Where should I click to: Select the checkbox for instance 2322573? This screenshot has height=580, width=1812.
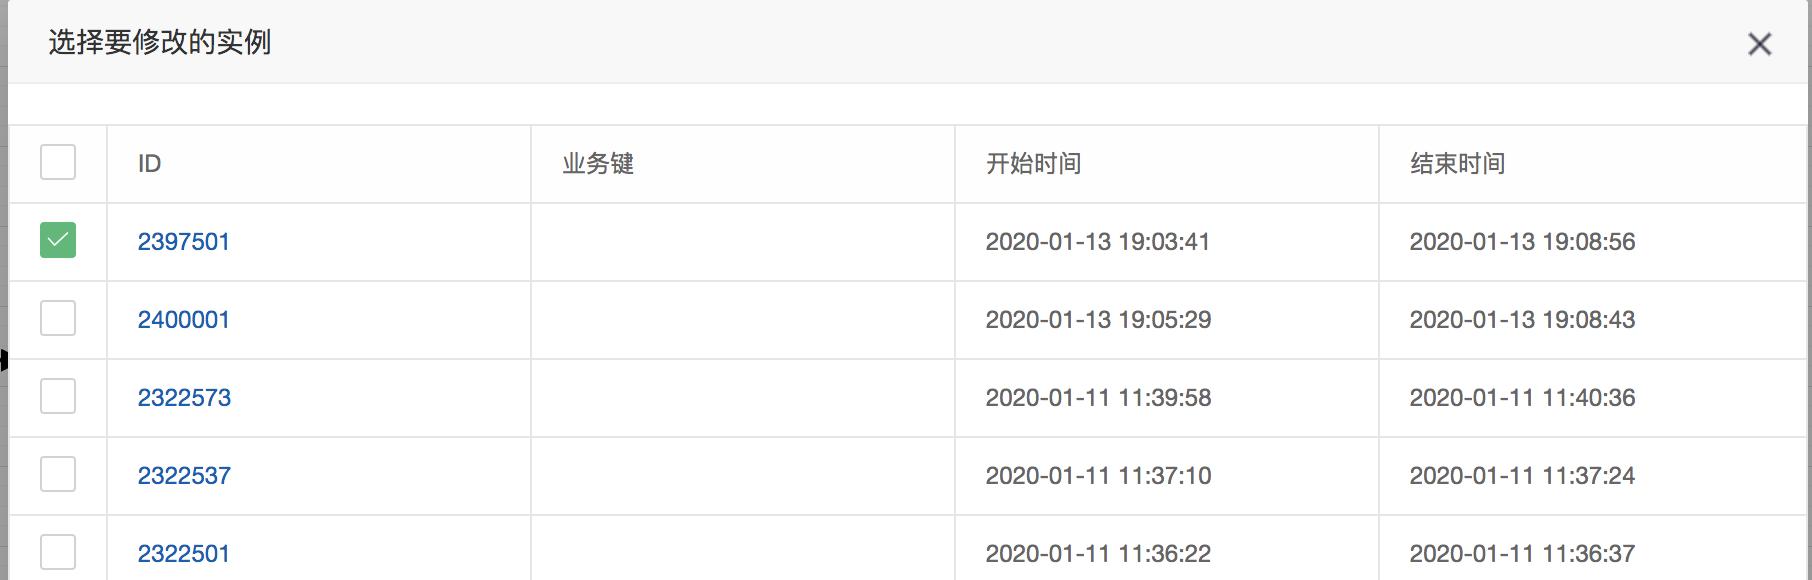(x=58, y=396)
